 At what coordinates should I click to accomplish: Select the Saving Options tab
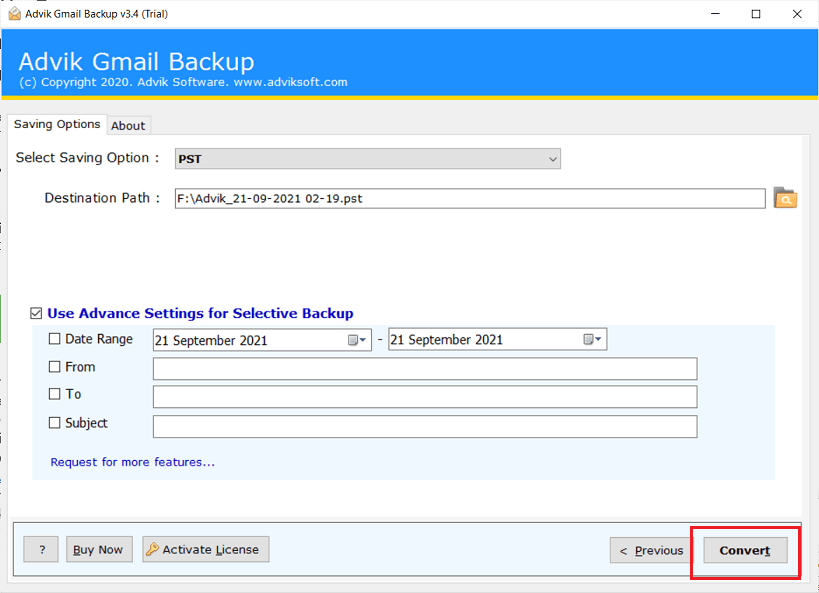[x=57, y=124]
